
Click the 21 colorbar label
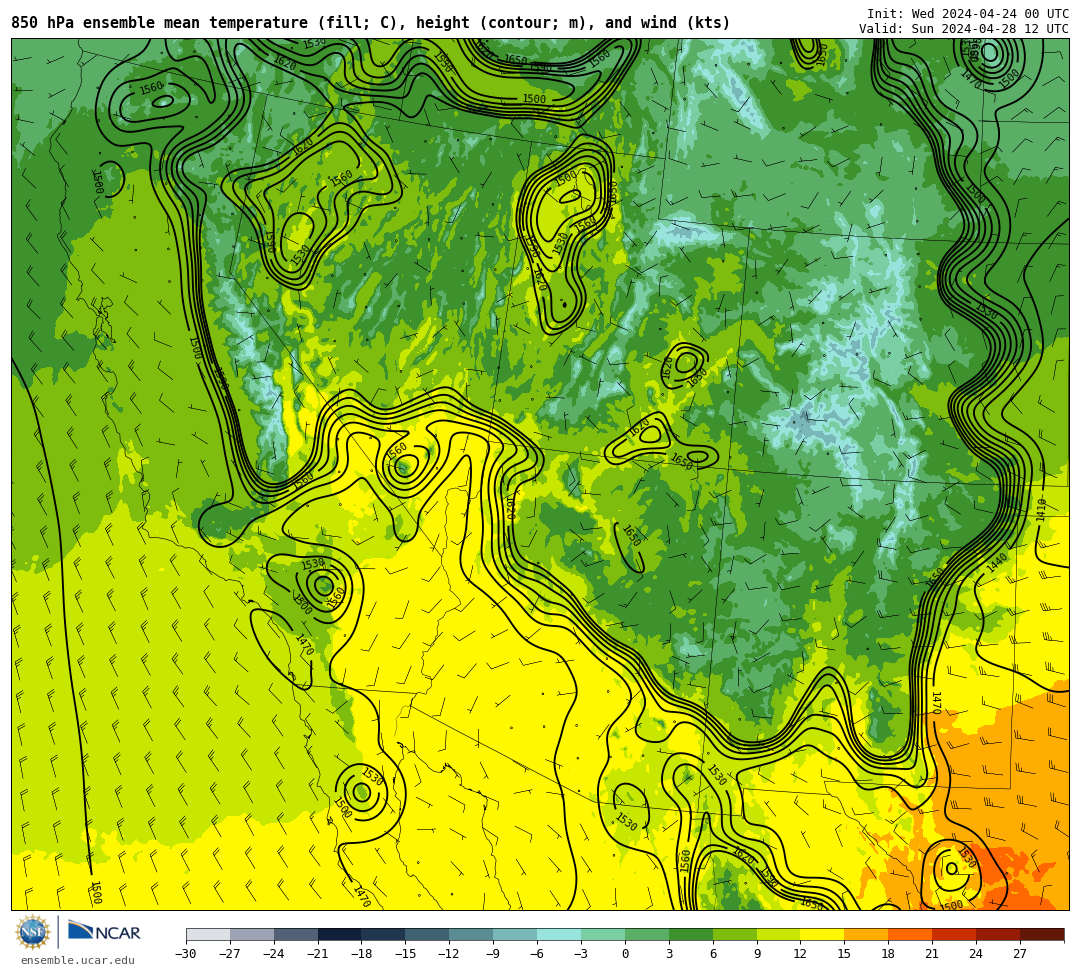(932, 954)
